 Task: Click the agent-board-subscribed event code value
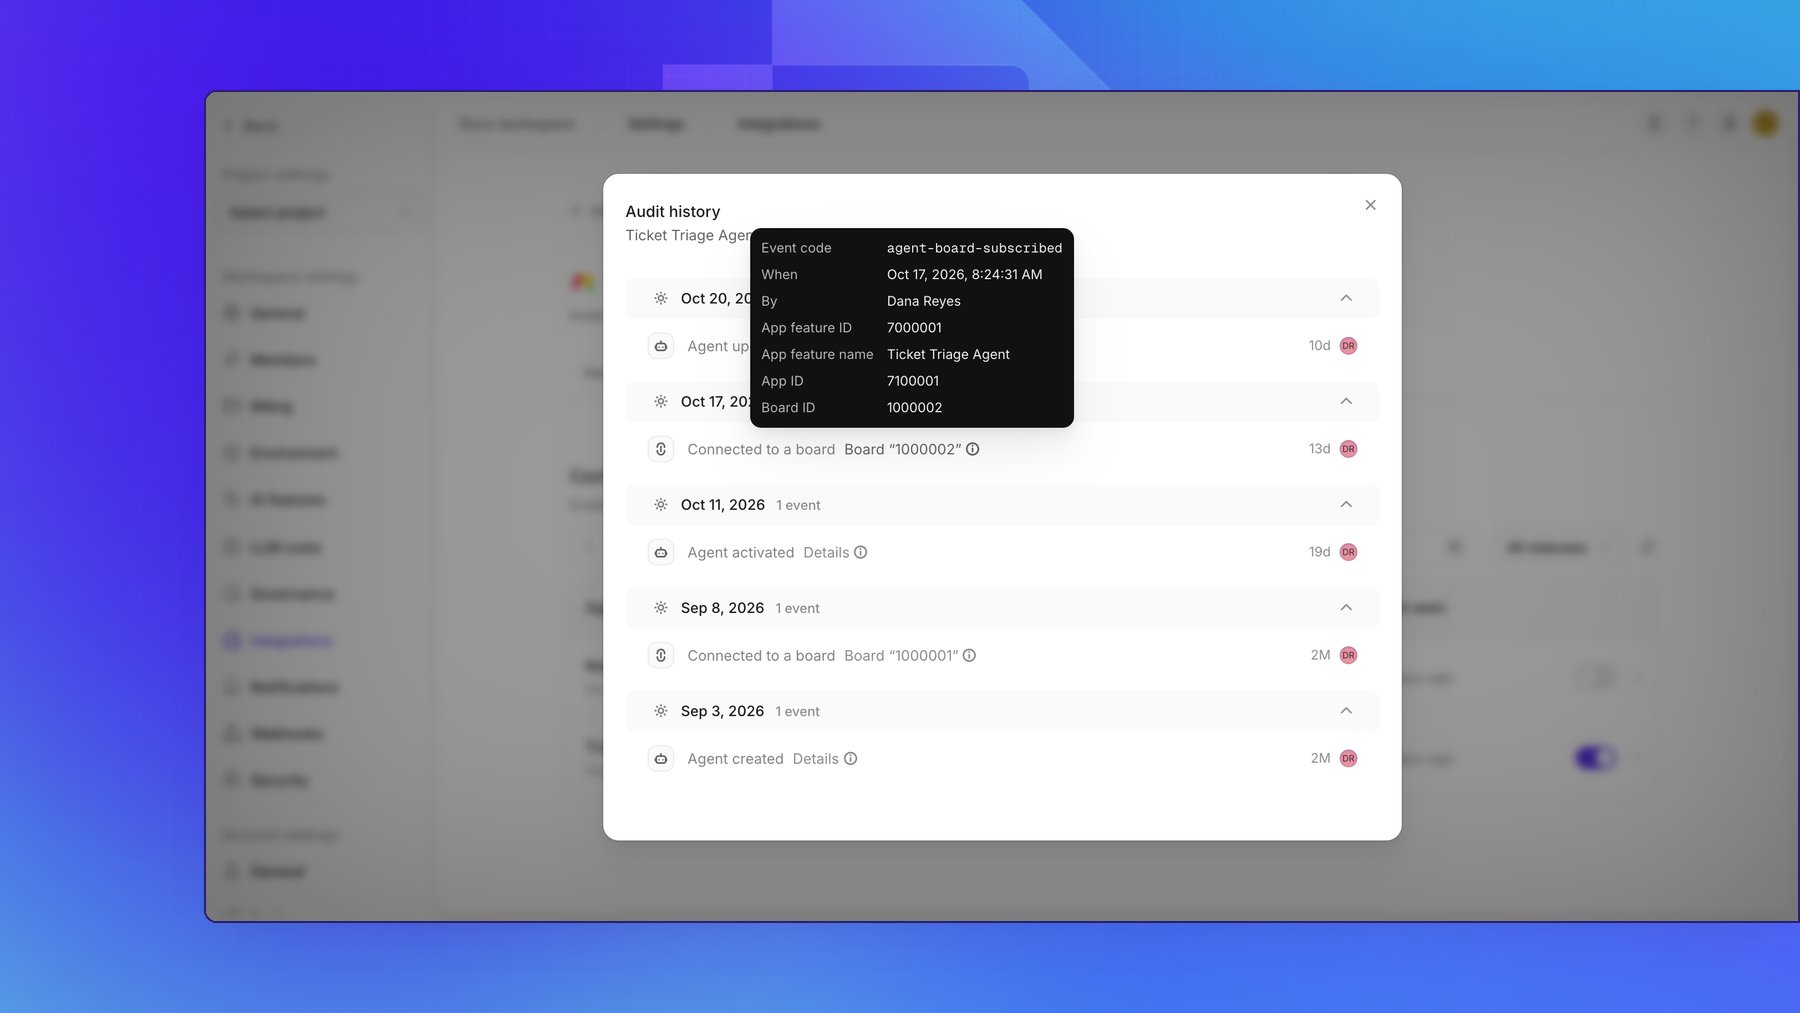pos(974,248)
